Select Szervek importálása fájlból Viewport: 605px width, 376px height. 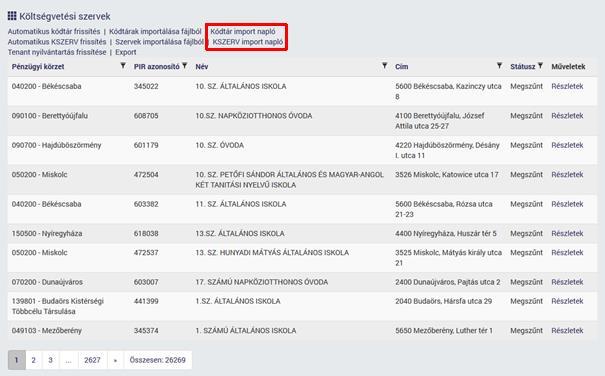click(159, 42)
